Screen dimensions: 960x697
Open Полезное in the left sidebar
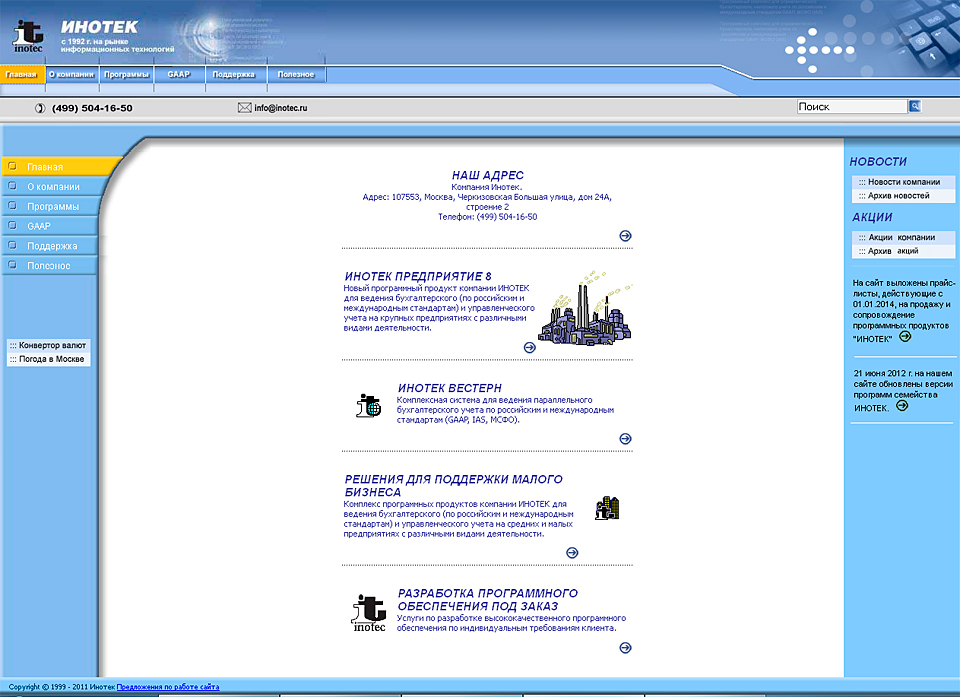(x=50, y=265)
